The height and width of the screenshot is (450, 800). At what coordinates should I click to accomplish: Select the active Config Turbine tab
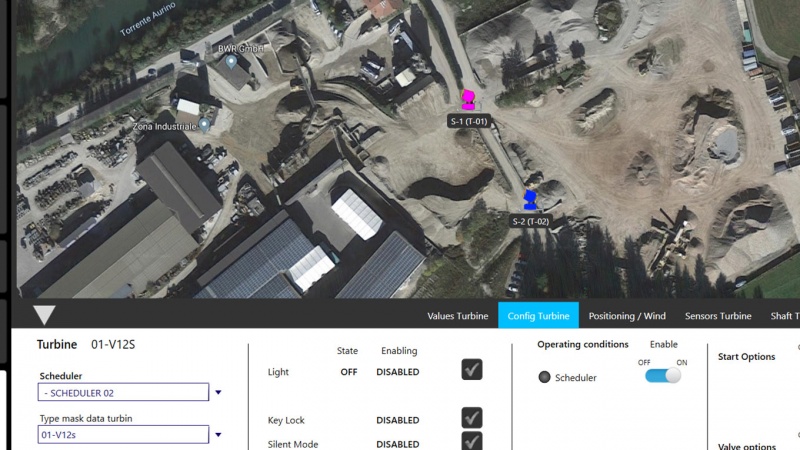(x=538, y=316)
